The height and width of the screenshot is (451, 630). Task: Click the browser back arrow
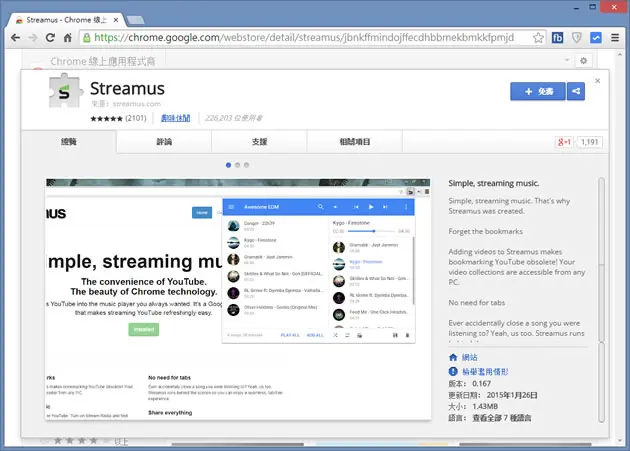point(15,38)
